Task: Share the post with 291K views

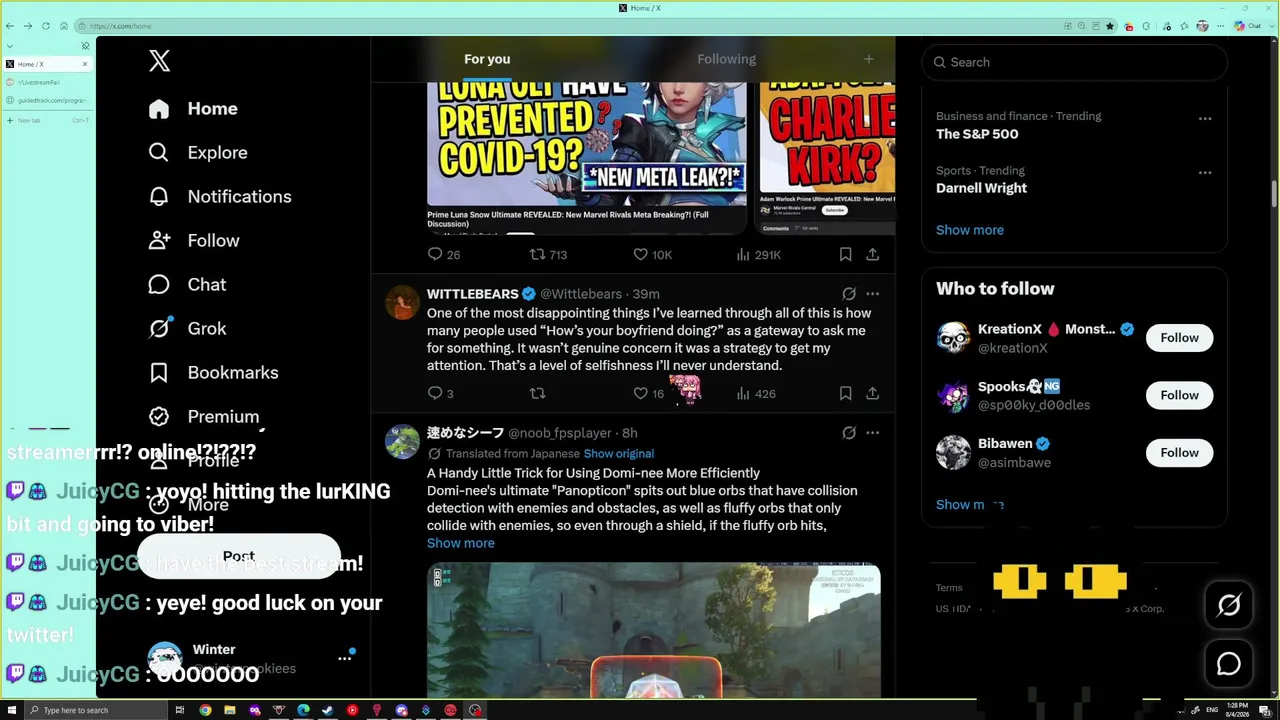Action: pos(873,255)
